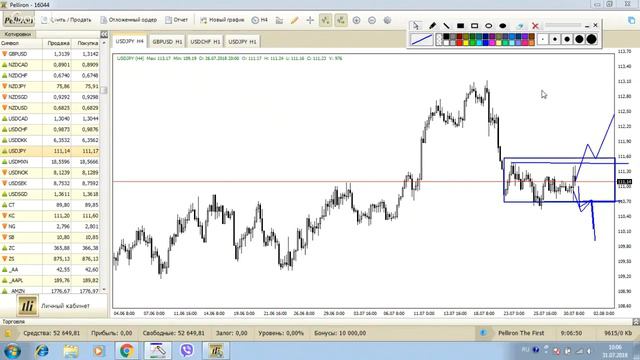Click the Купить / Продать button

[x=67, y=20]
